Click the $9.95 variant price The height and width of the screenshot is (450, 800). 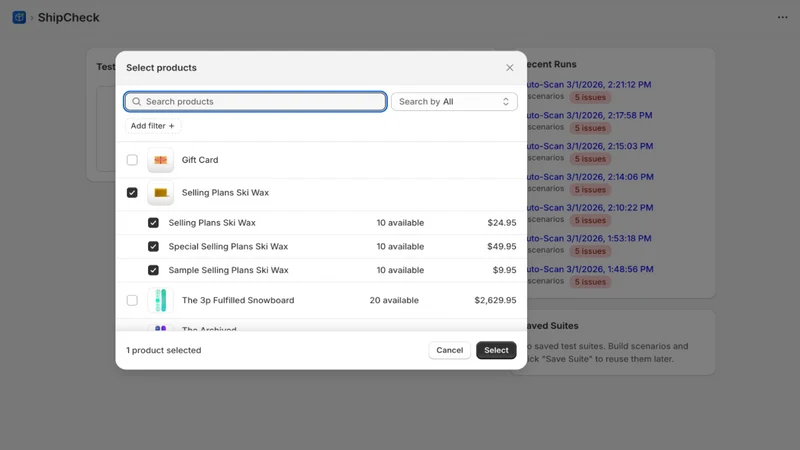[504, 270]
